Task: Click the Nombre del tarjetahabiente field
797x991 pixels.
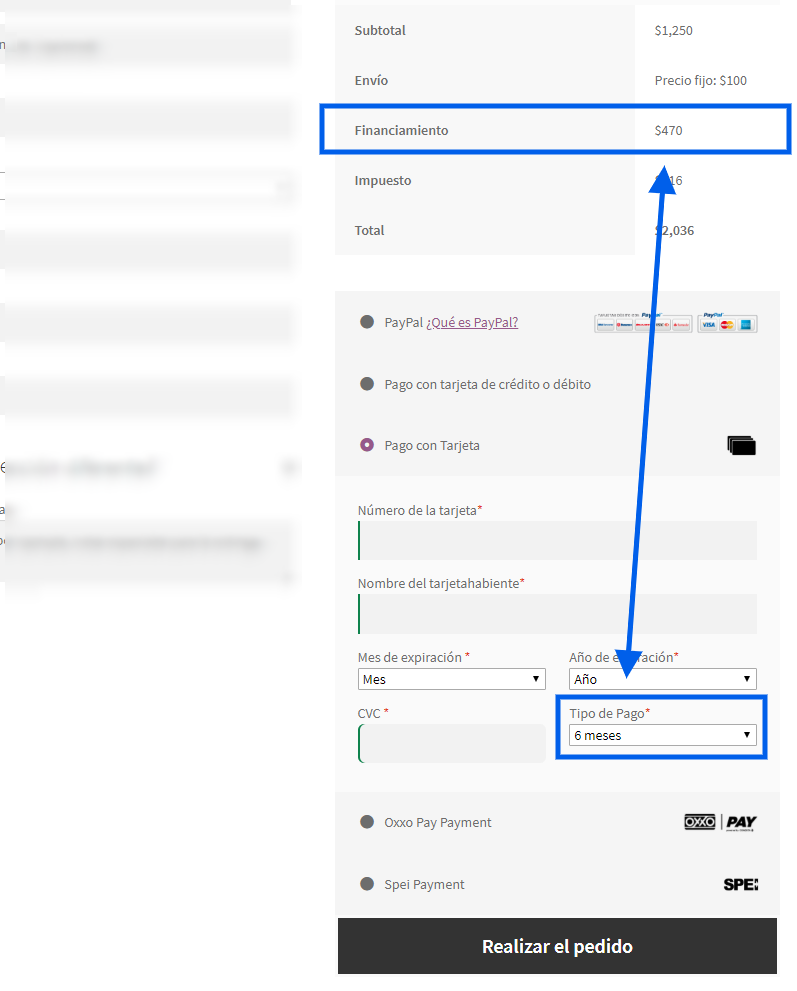Action: click(557, 613)
